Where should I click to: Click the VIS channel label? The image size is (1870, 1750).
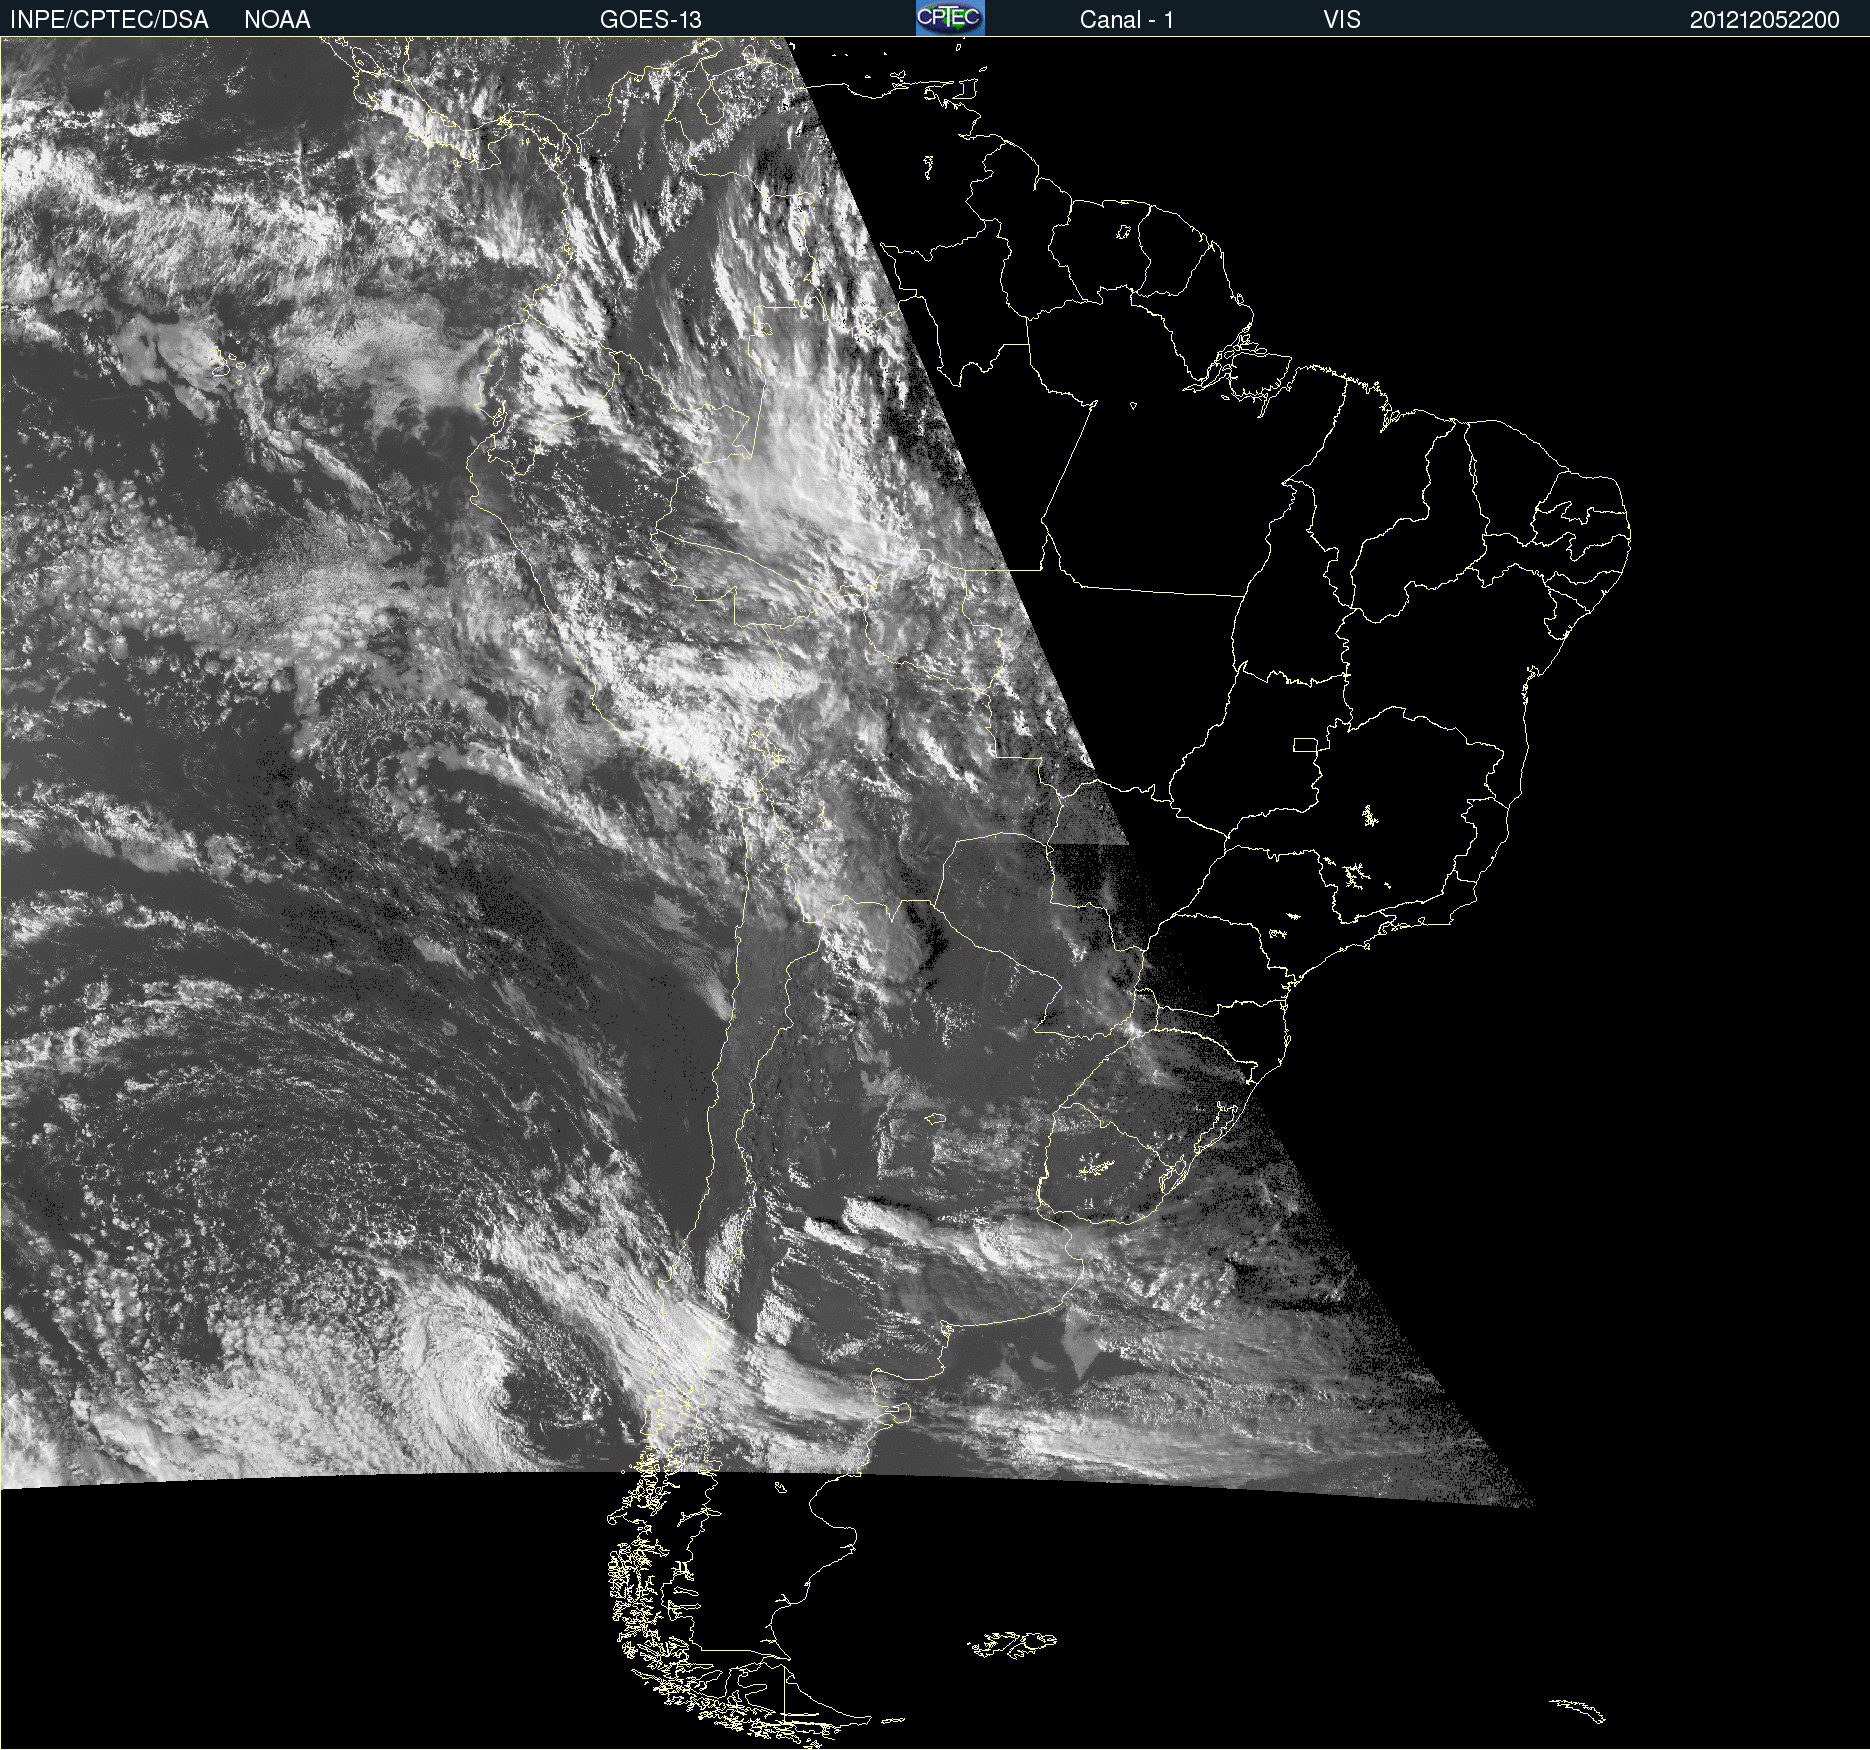pyautogui.click(x=1342, y=20)
